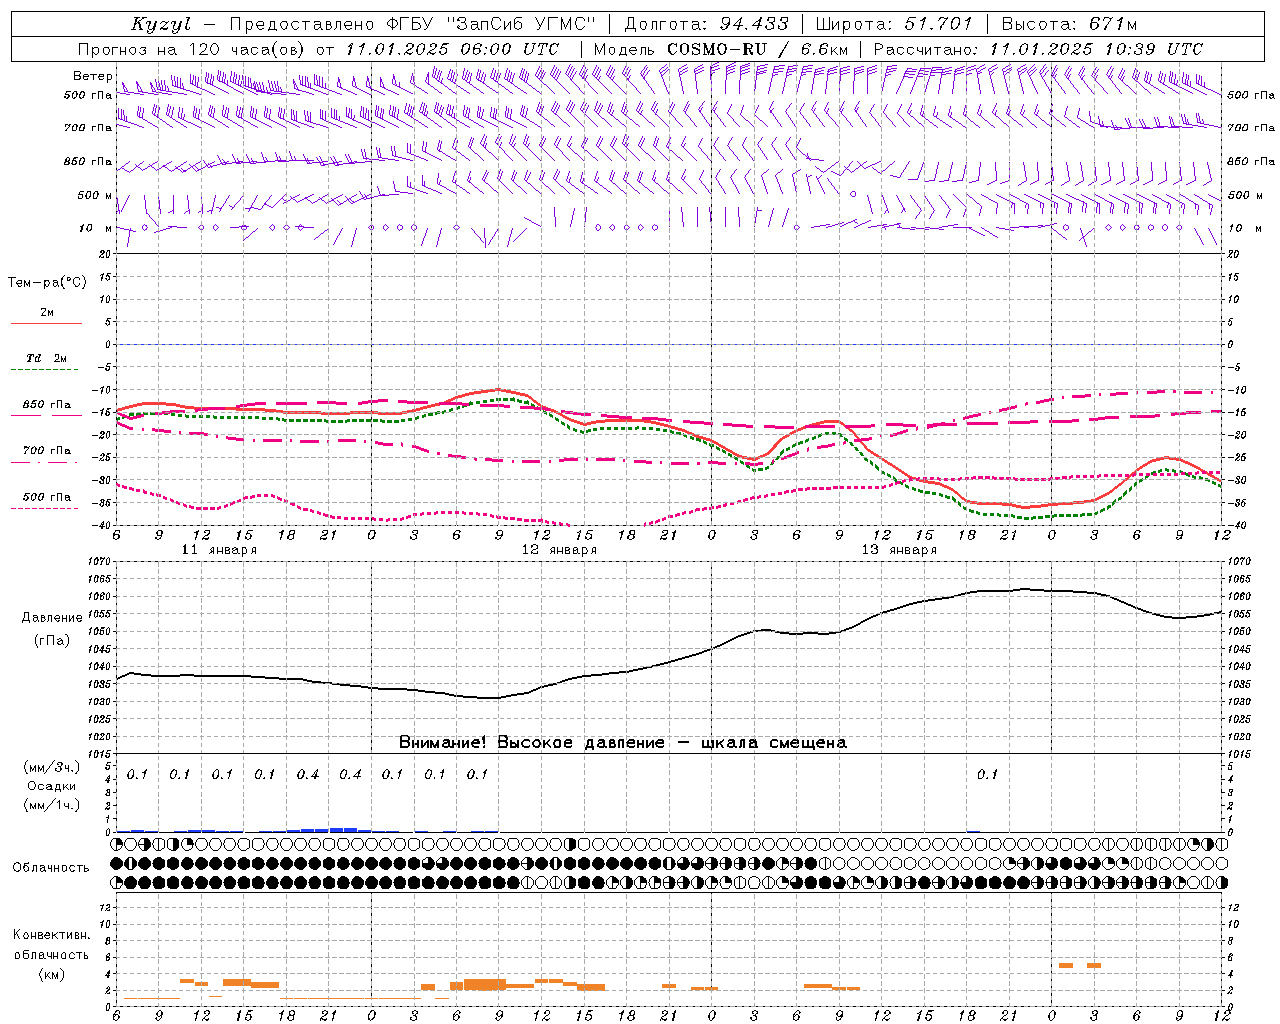Viewport: 1280px width, 1024px height.
Task: Click the Тем-ра(°C) temperature axis title
Action: (x=47, y=283)
